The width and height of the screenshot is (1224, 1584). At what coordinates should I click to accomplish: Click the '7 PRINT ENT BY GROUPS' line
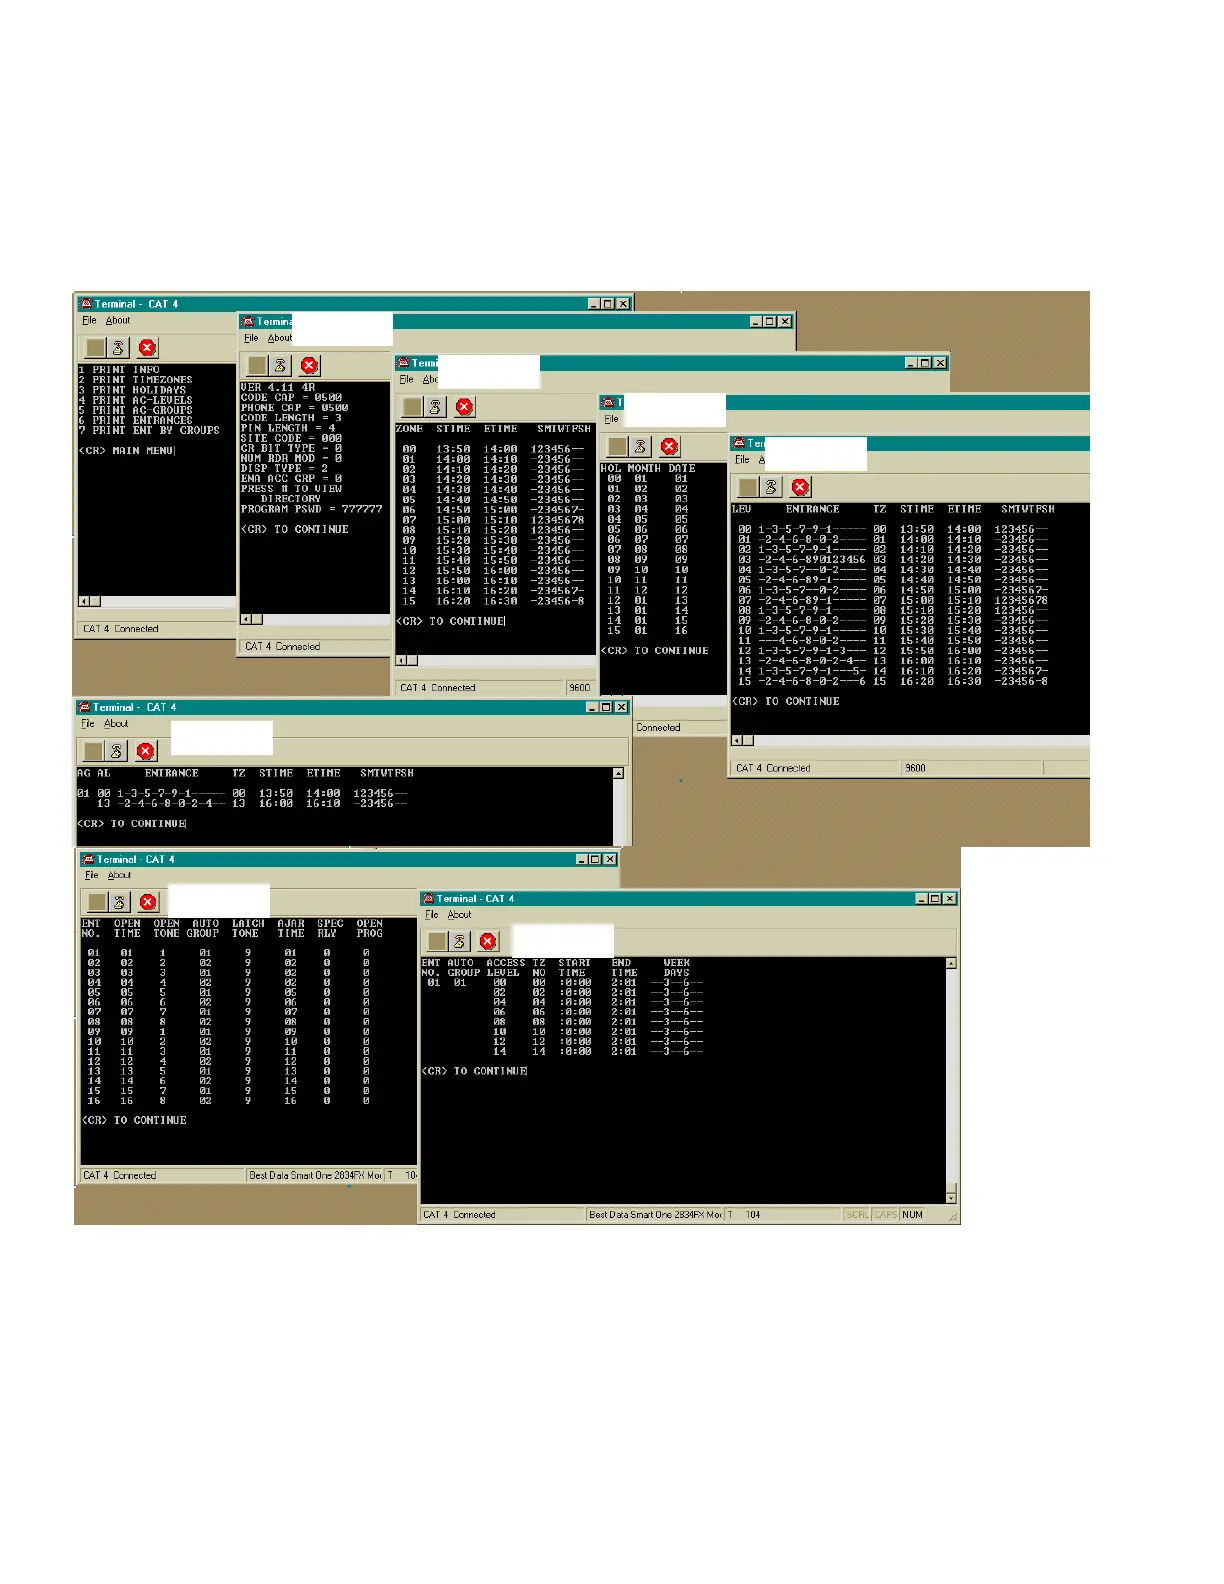click(x=149, y=430)
